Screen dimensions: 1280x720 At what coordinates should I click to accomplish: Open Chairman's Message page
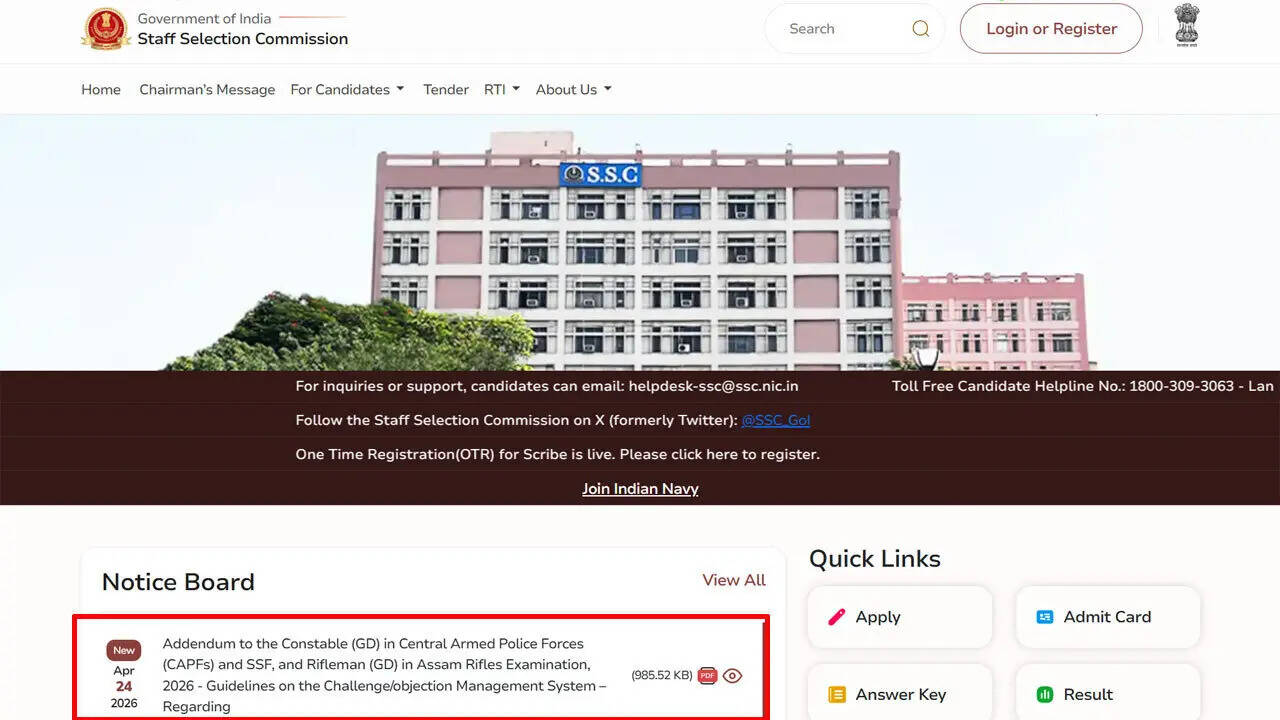(207, 90)
